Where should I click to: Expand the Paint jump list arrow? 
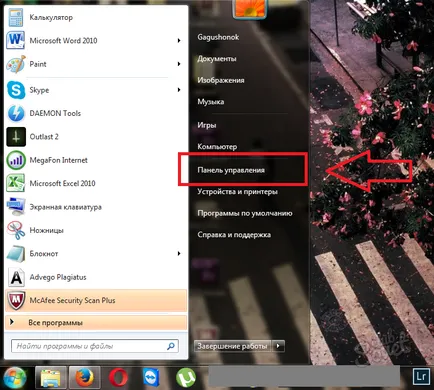179,64
